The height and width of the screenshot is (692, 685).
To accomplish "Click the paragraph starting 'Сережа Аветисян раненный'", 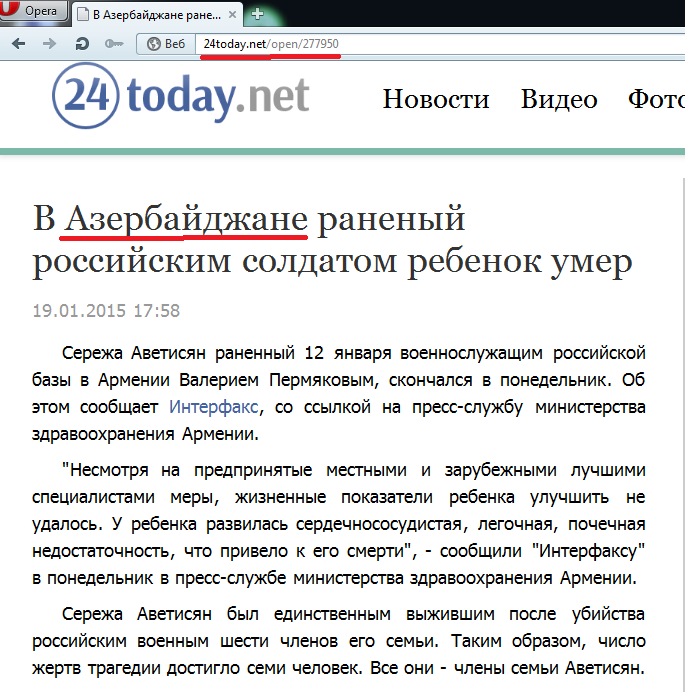I will point(339,393).
